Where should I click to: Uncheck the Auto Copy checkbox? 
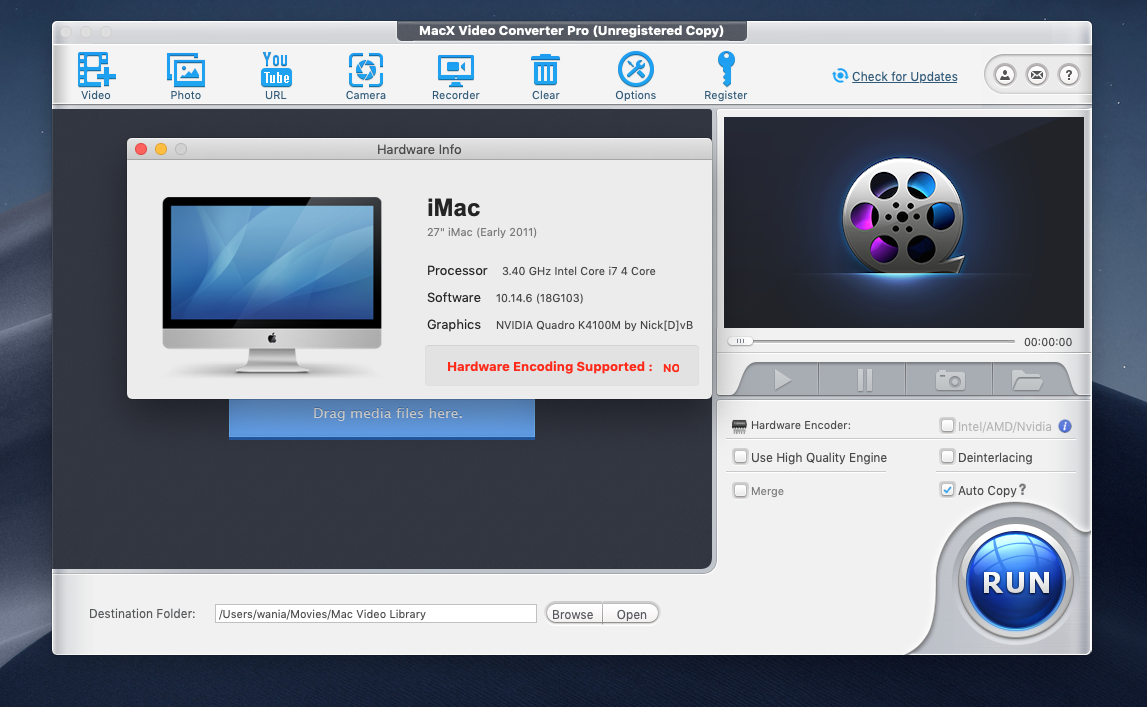point(947,490)
